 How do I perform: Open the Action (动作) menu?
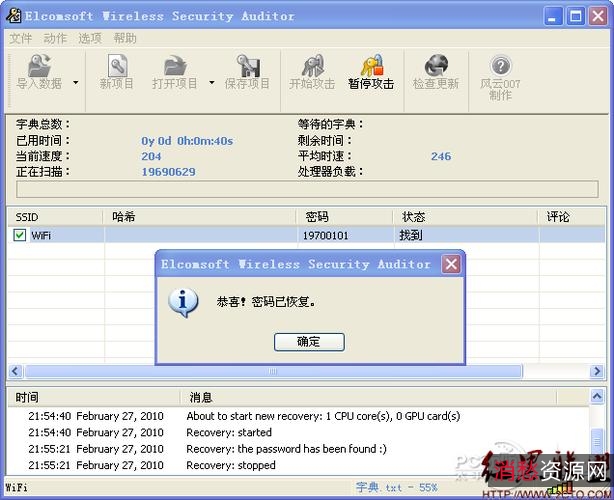click(x=55, y=38)
